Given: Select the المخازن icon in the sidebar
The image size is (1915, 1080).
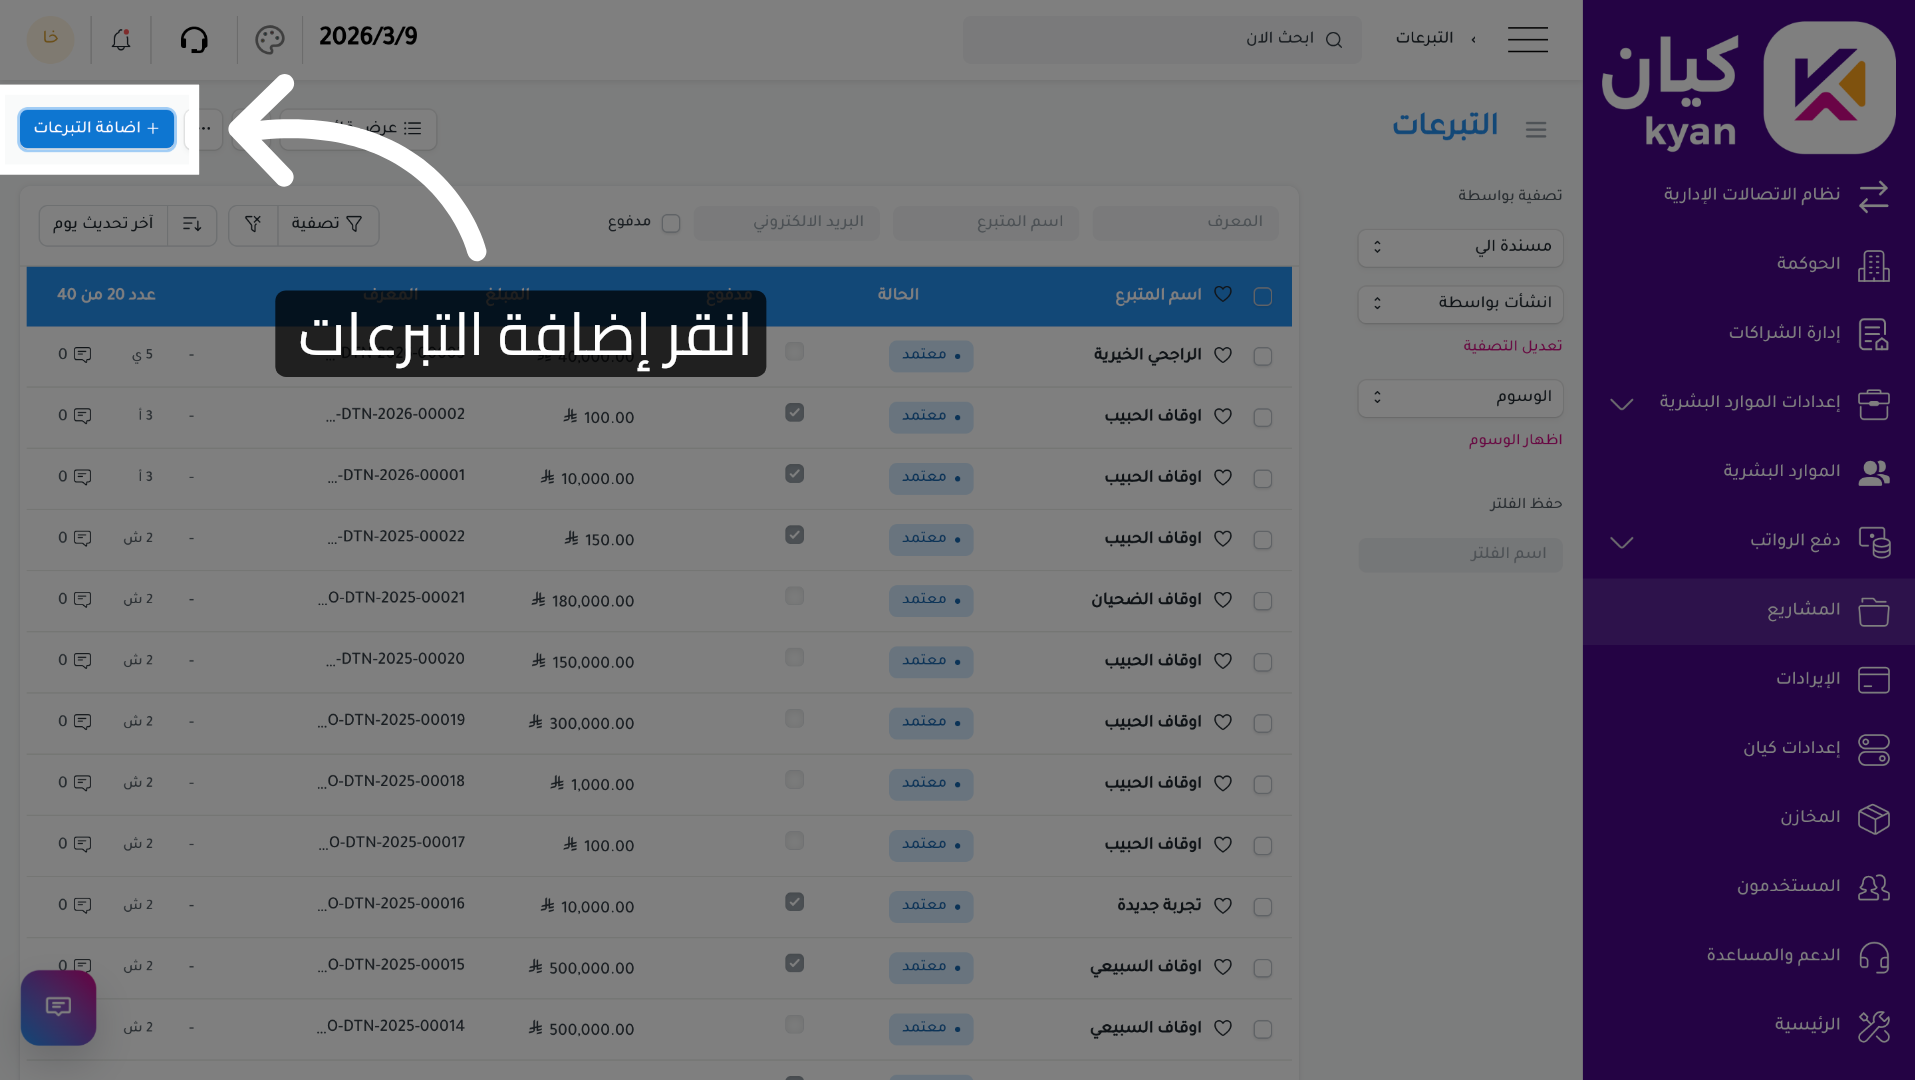Looking at the screenshot, I should (x=1876, y=818).
